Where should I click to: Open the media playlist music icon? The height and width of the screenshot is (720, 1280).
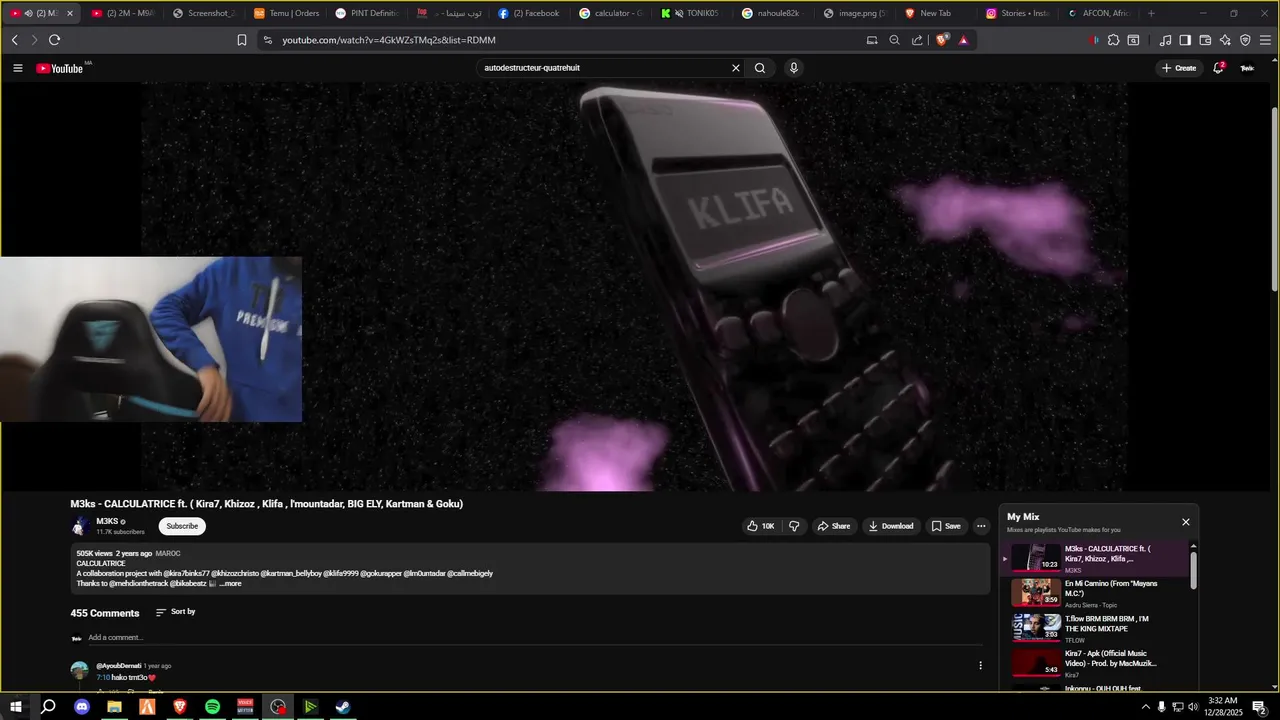point(1165,40)
